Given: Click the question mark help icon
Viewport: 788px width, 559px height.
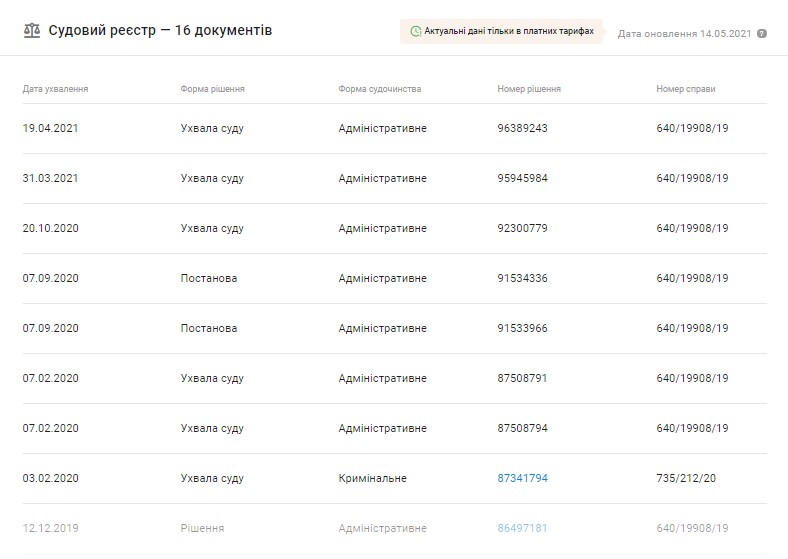Looking at the screenshot, I should point(762,34).
